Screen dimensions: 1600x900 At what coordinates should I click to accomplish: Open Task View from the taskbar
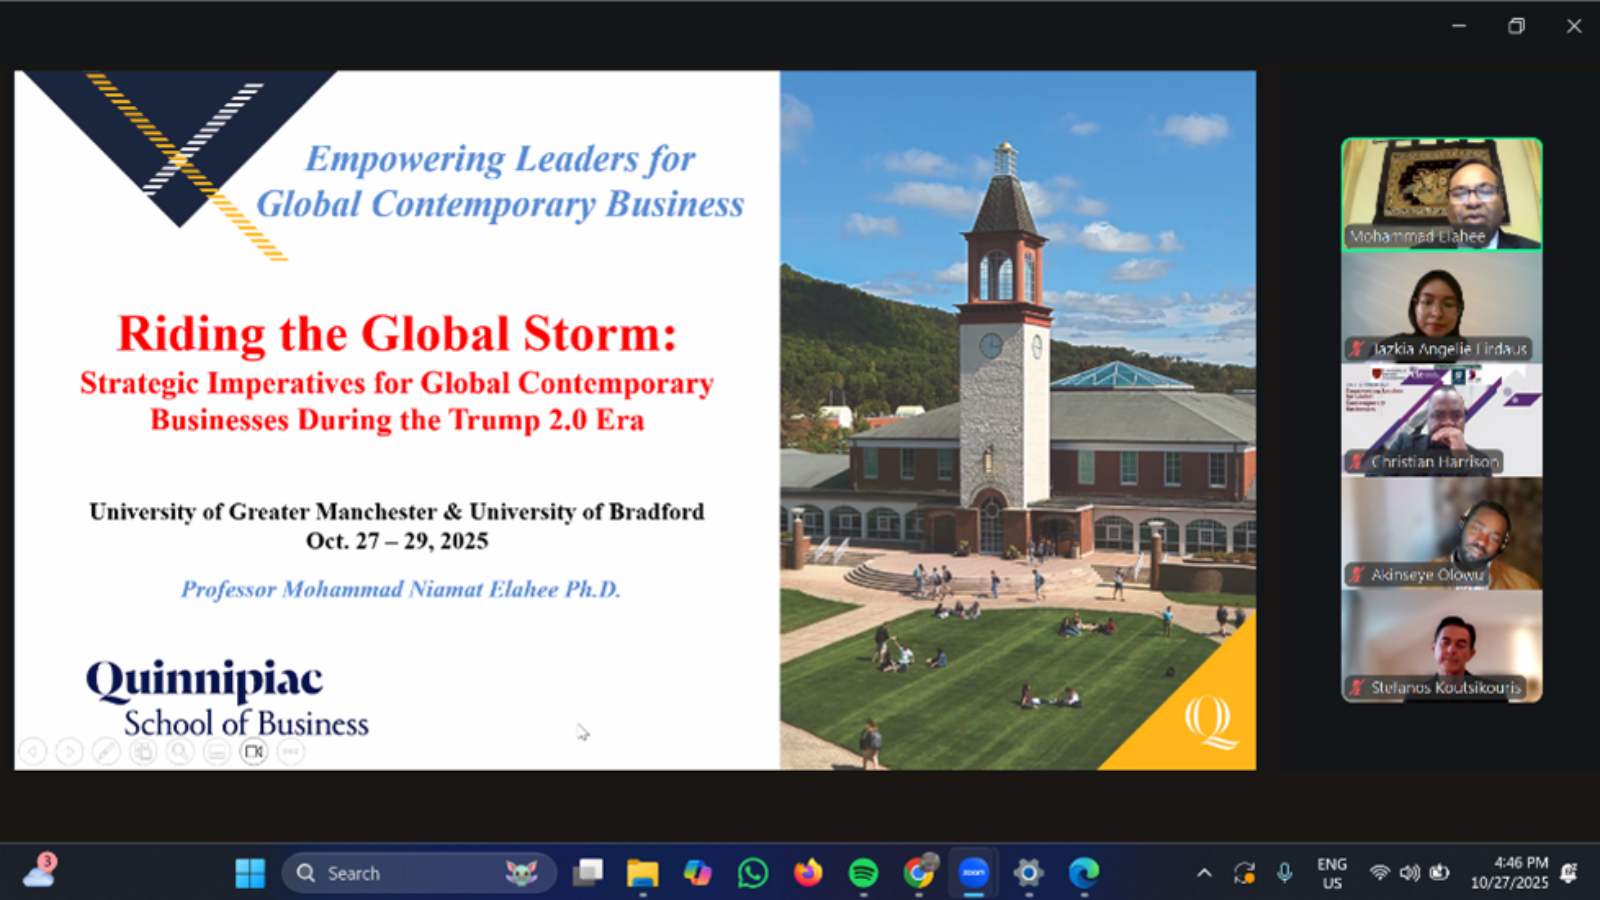point(588,873)
